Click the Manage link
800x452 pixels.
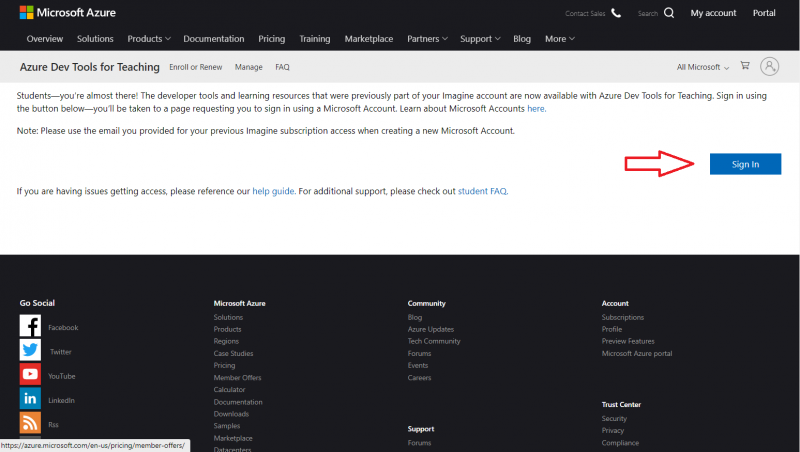pos(248,67)
